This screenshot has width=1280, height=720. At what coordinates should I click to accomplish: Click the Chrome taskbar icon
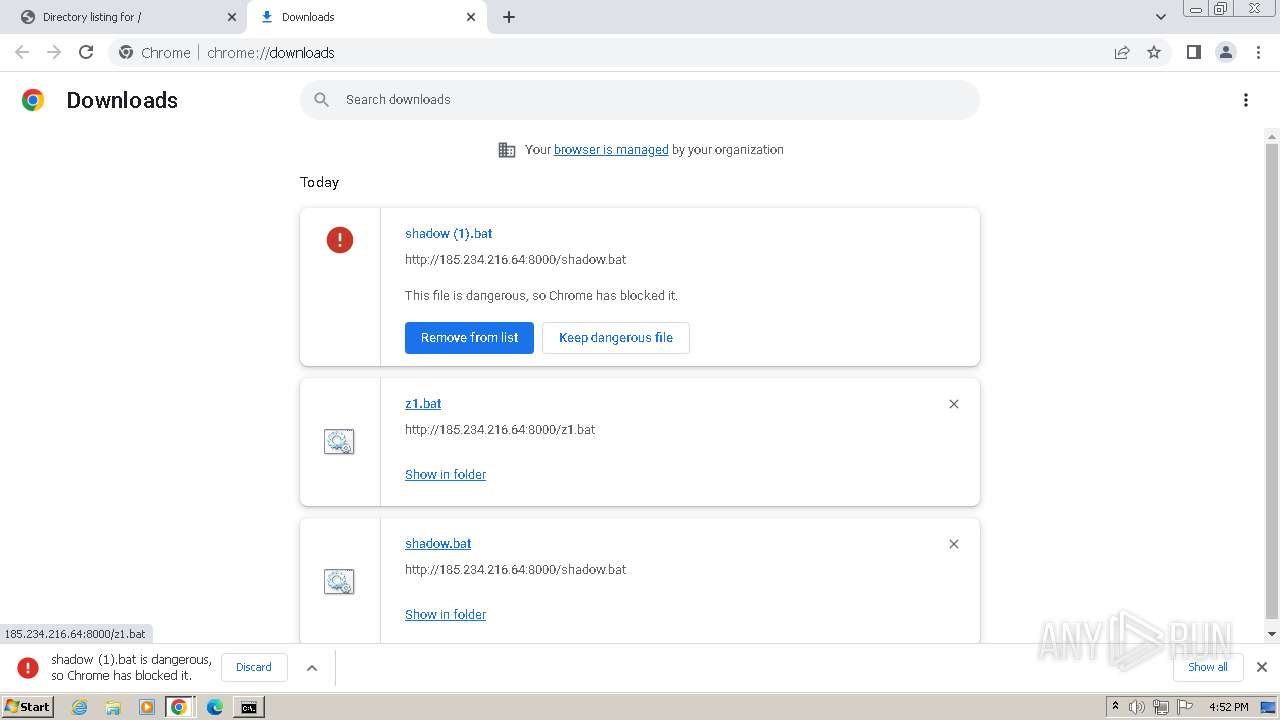(x=179, y=707)
